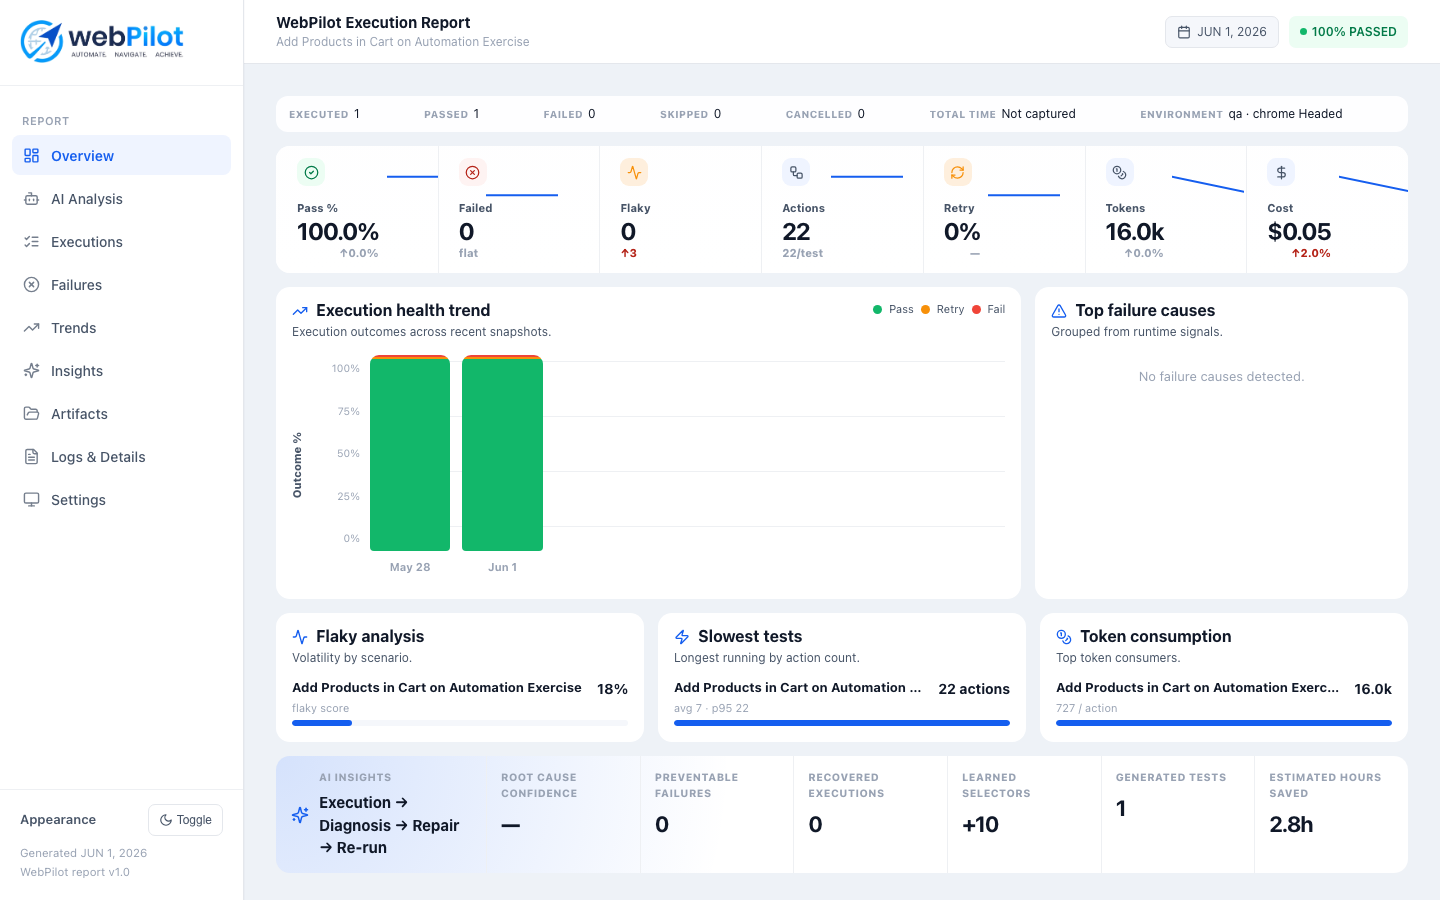Click the calendar icon in date chip
This screenshot has height=900, width=1440.
pos(1184,32)
